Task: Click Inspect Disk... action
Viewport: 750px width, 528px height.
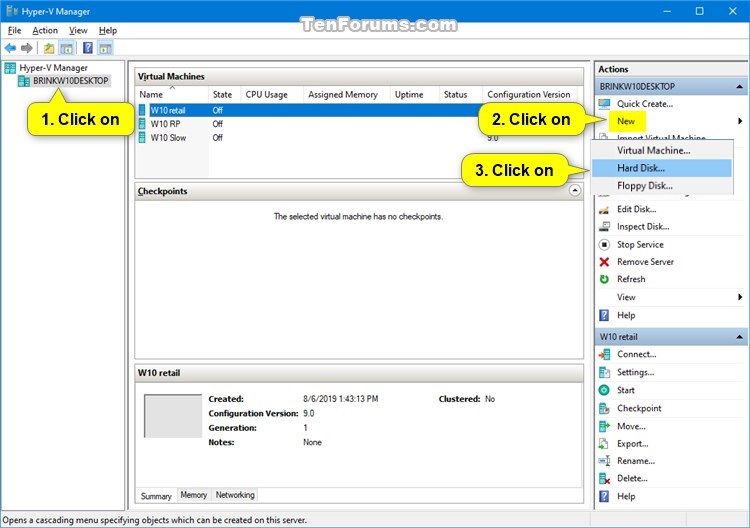Action: pyautogui.click(x=643, y=227)
